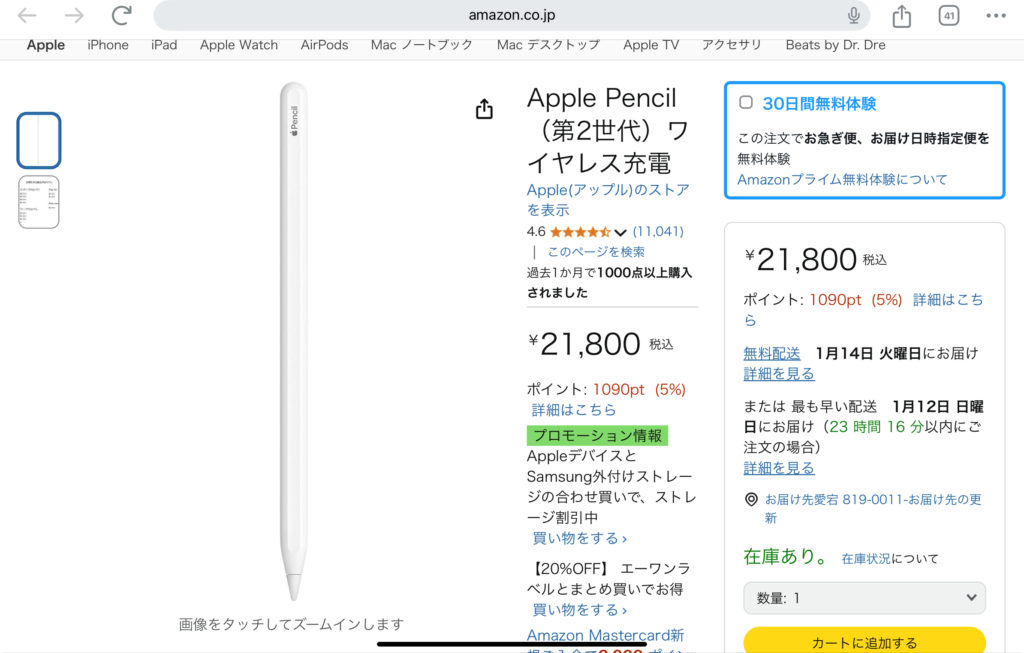The image size is (1024, 653).
Task: Click the 在庫あり。 stock status text
Action: tap(786, 556)
